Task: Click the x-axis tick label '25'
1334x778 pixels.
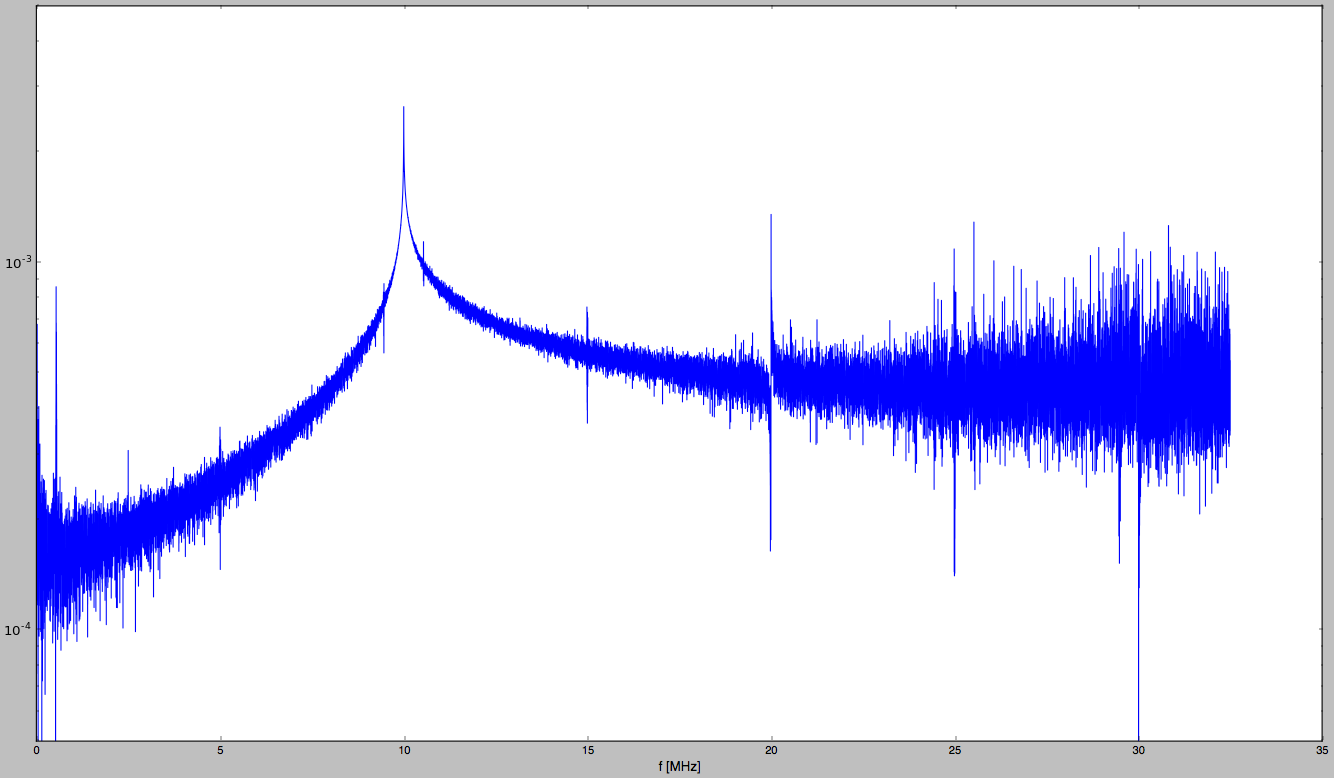Action: pyautogui.click(x=955, y=749)
